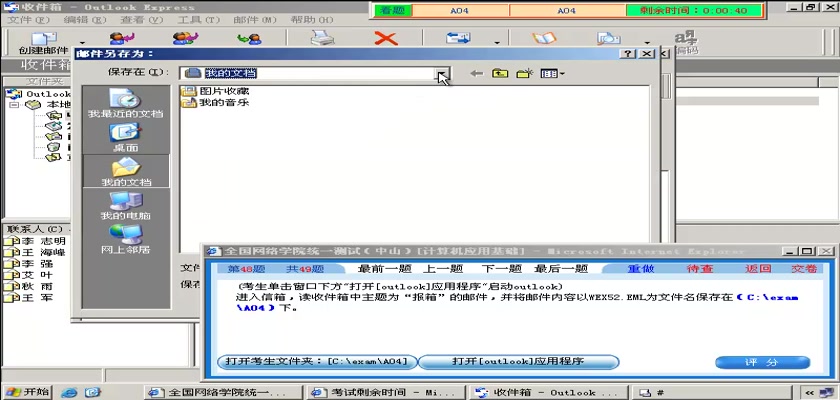The height and width of the screenshot is (400, 840).
Task: Click the Find toolbar icon
Action: point(609,39)
